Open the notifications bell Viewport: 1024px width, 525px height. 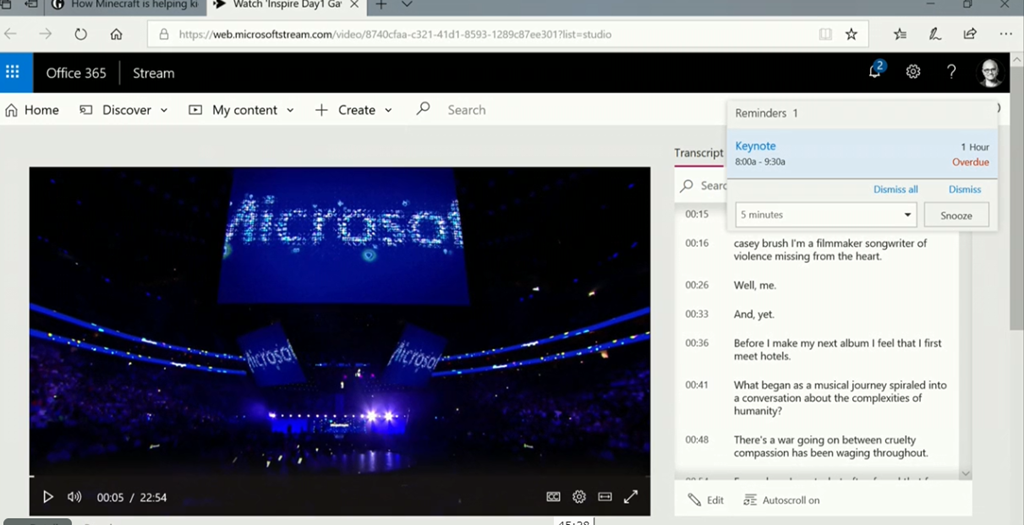pos(875,71)
